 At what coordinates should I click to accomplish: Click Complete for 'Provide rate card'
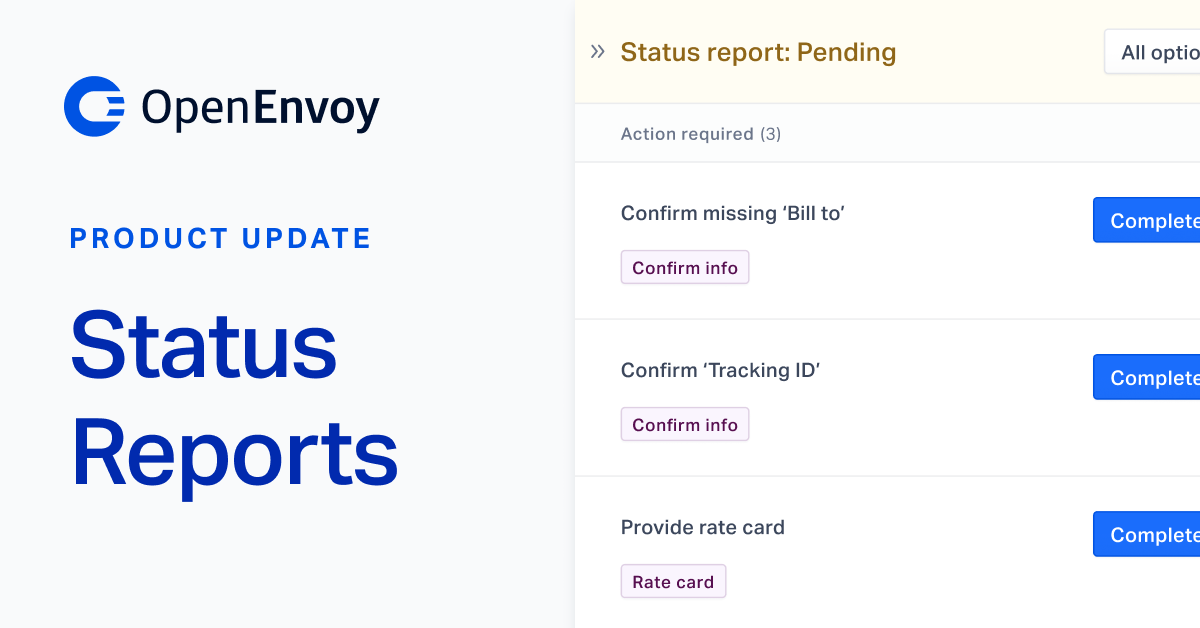point(1150,534)
